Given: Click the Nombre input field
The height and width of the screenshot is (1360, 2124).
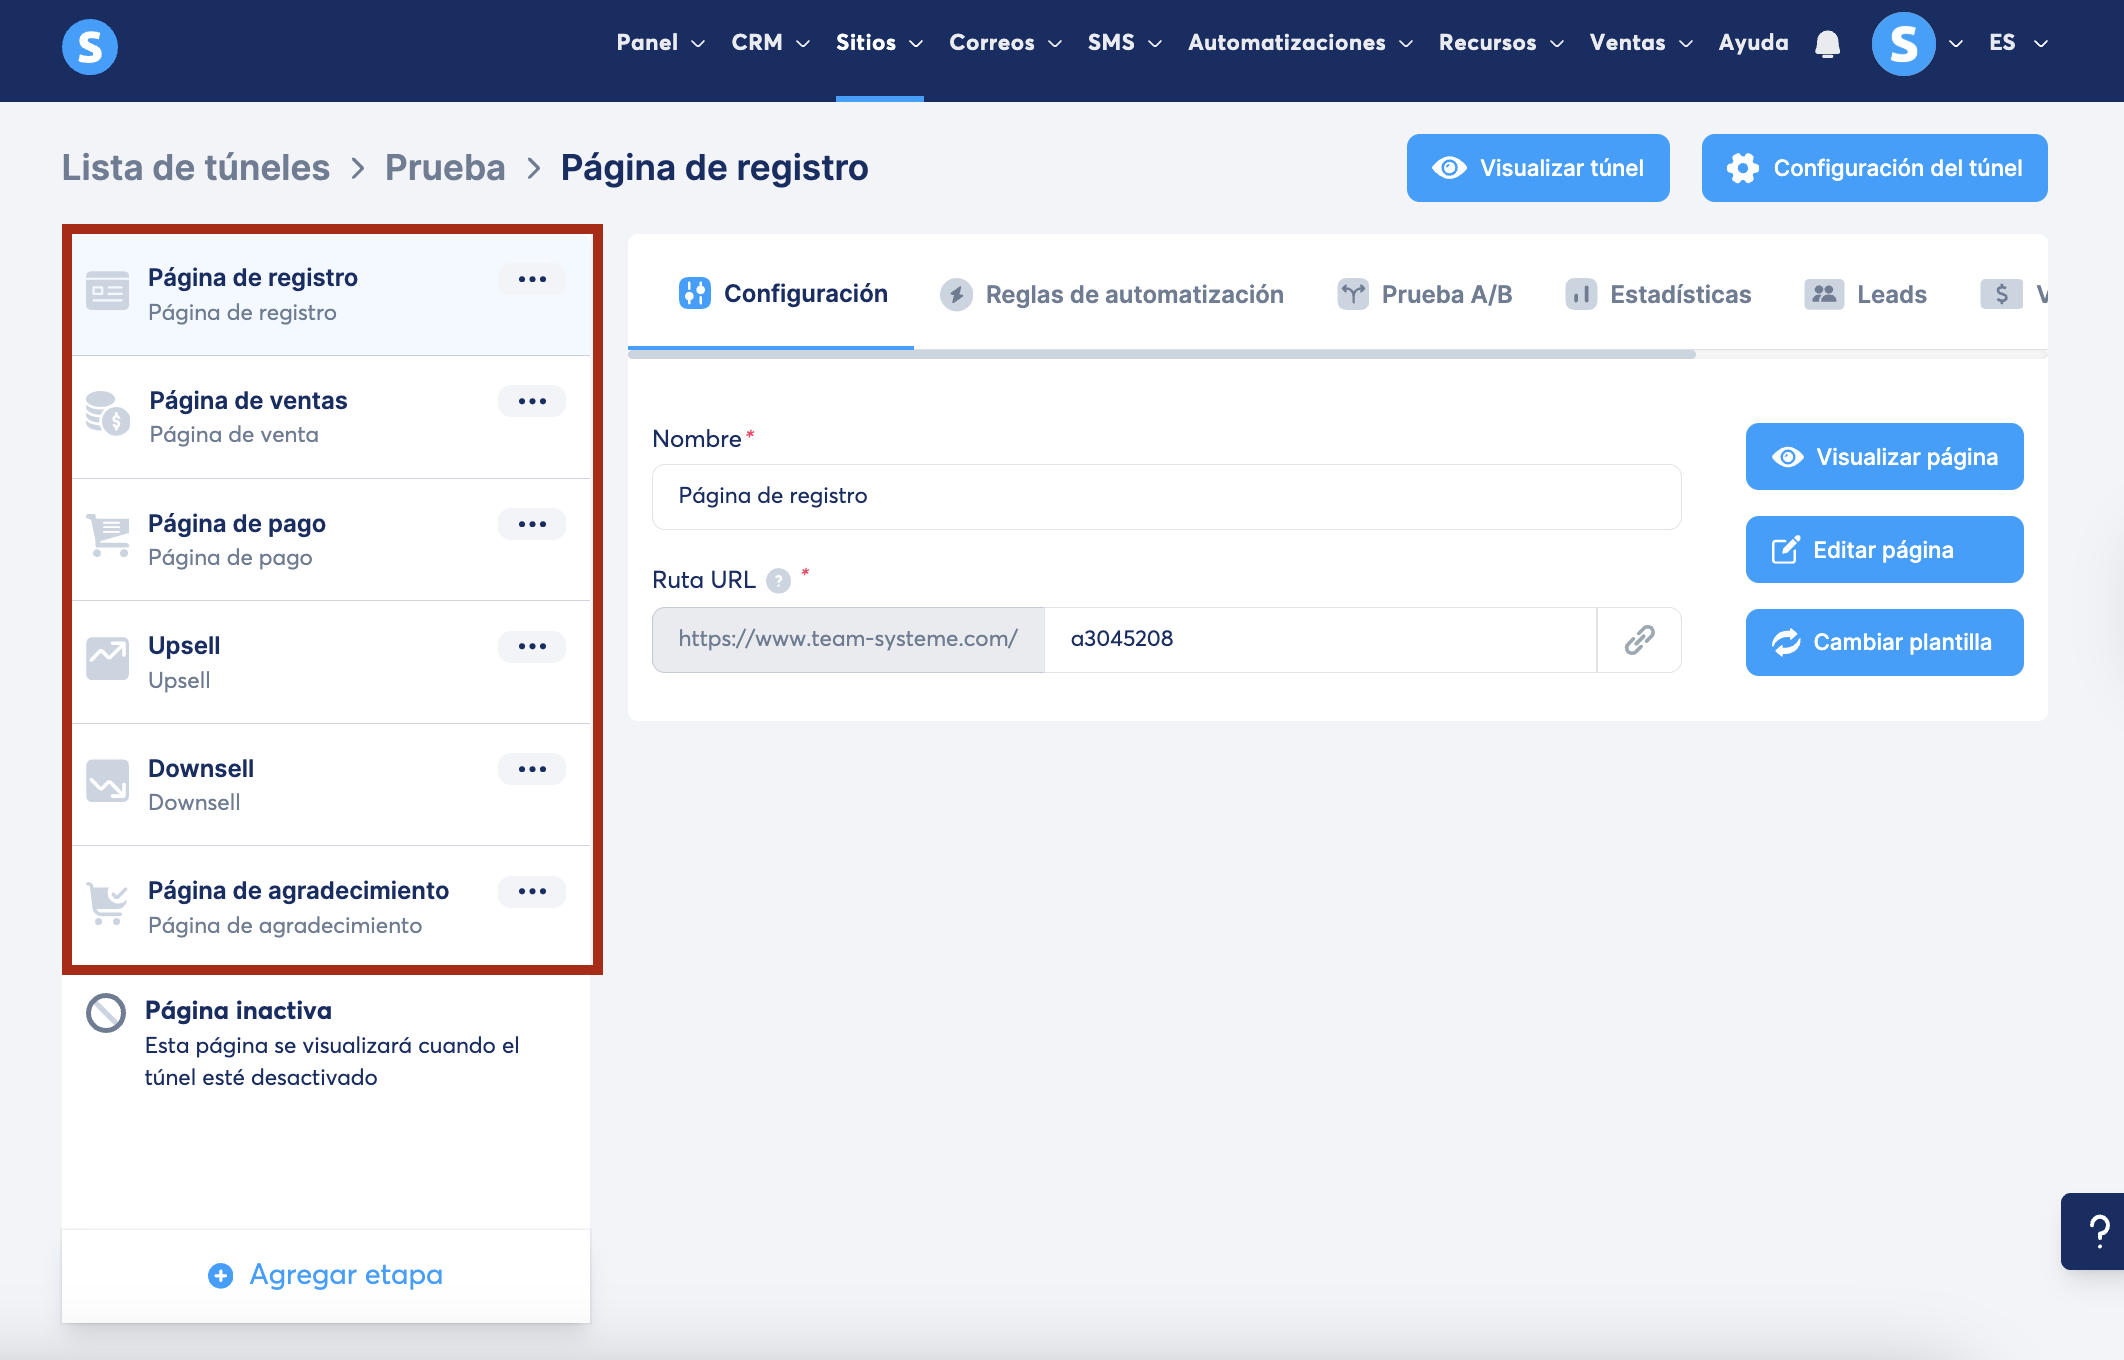Looking at the screenshot, I should point(1166,497).
